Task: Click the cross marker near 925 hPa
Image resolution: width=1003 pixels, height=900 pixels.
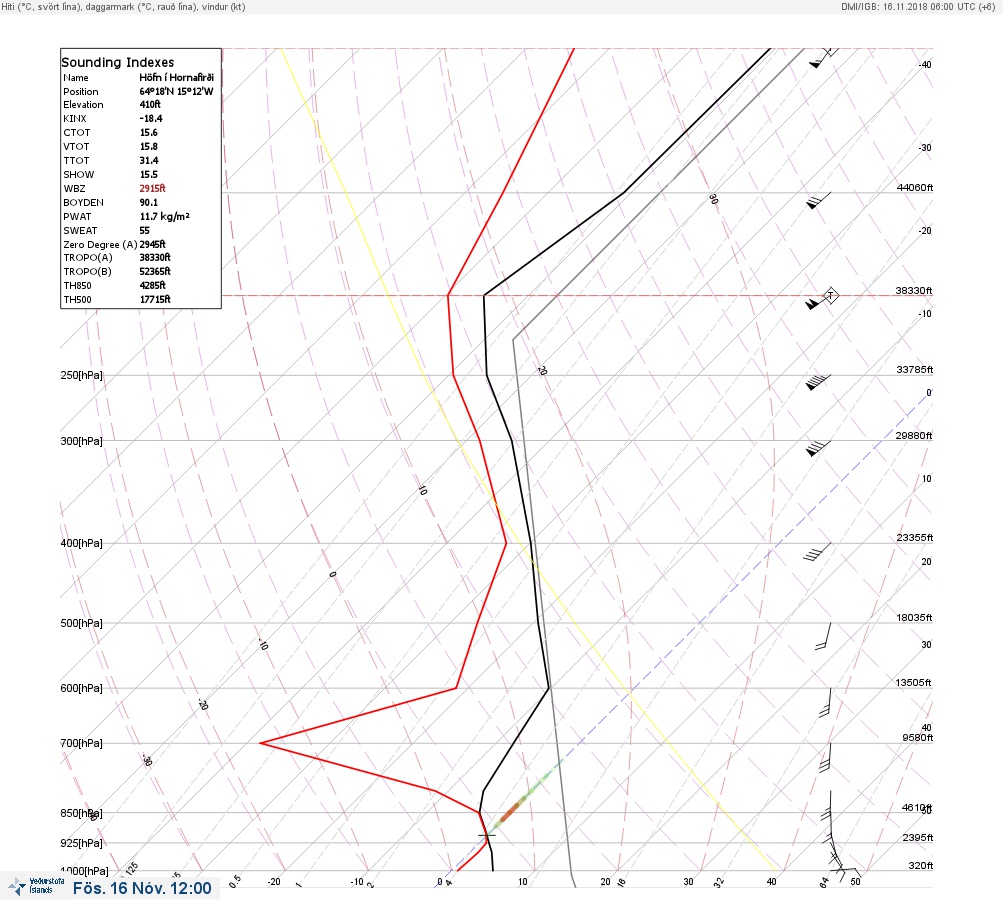Action: click(x=487, y=835)
